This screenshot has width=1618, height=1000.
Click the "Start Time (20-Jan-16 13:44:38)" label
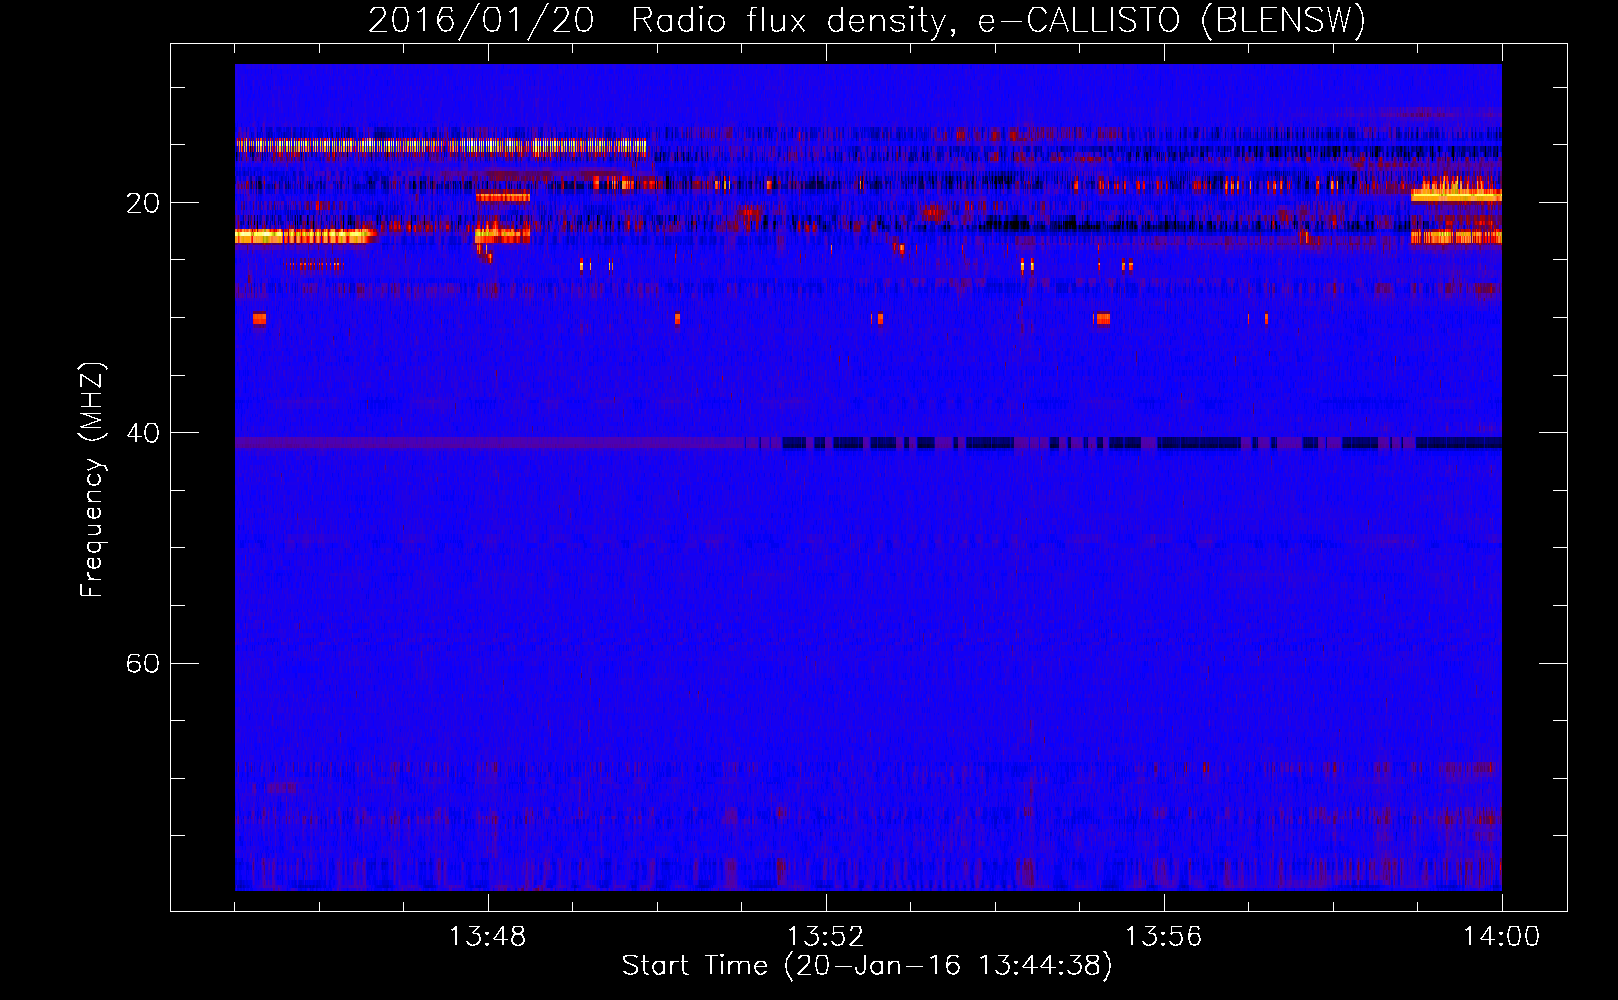pyautogui.click(x=866, y=966)
